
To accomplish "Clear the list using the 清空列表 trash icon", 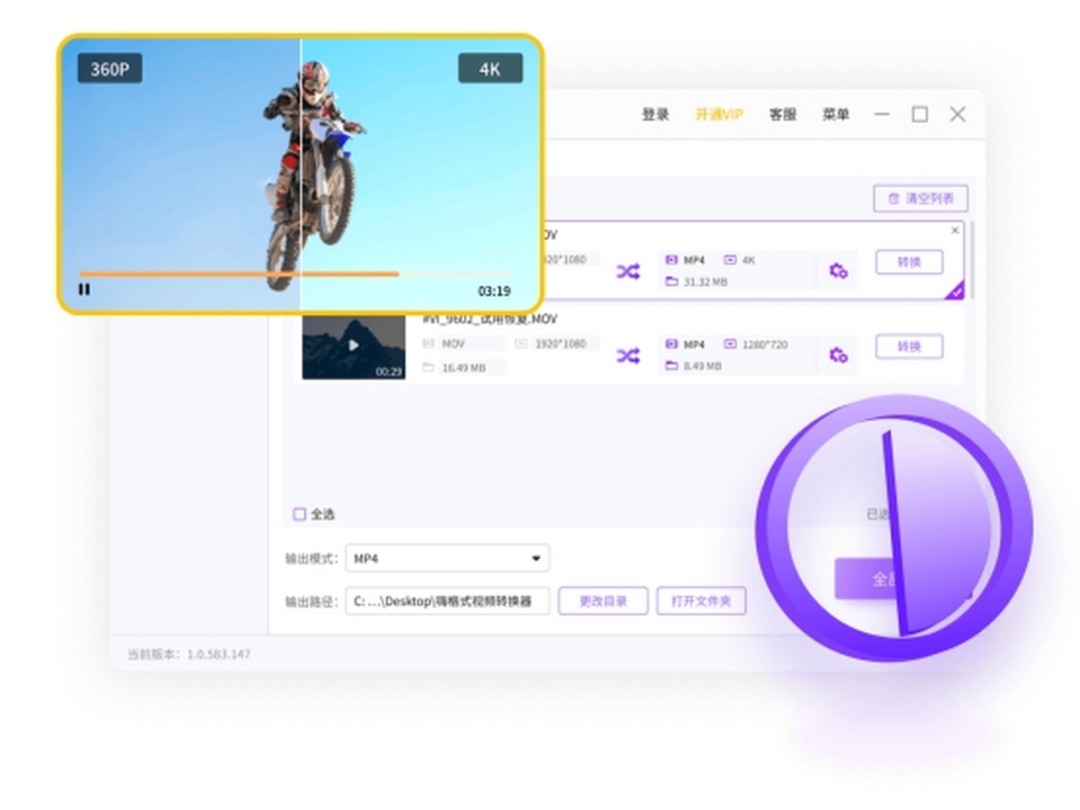I will 922,199.
